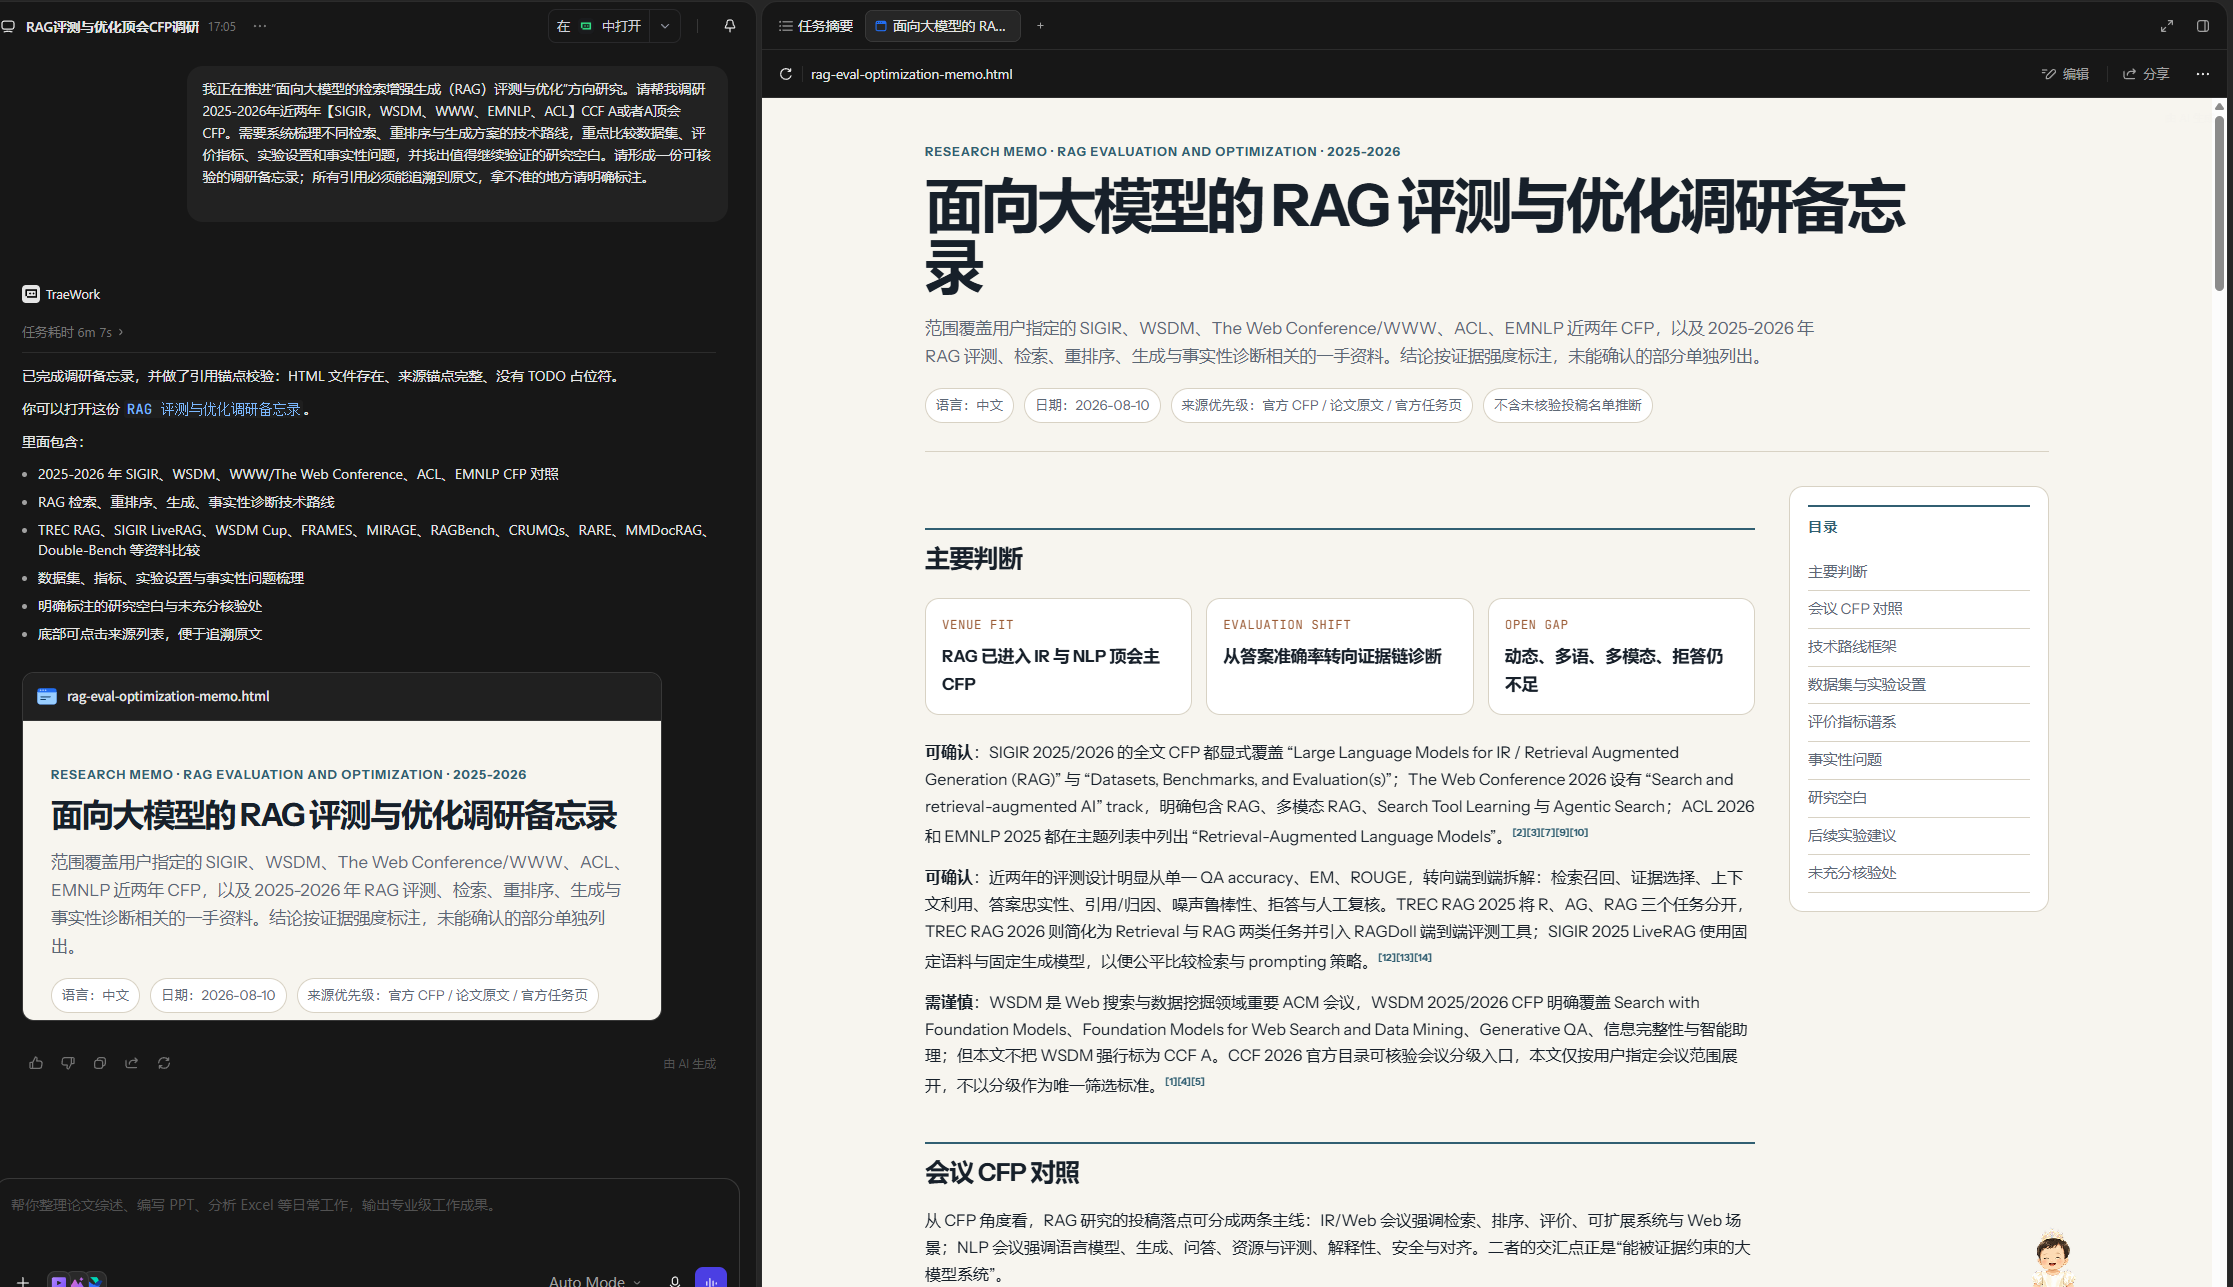
Task: Click the 由 AI 生成 label
Action: (690, 1064)
